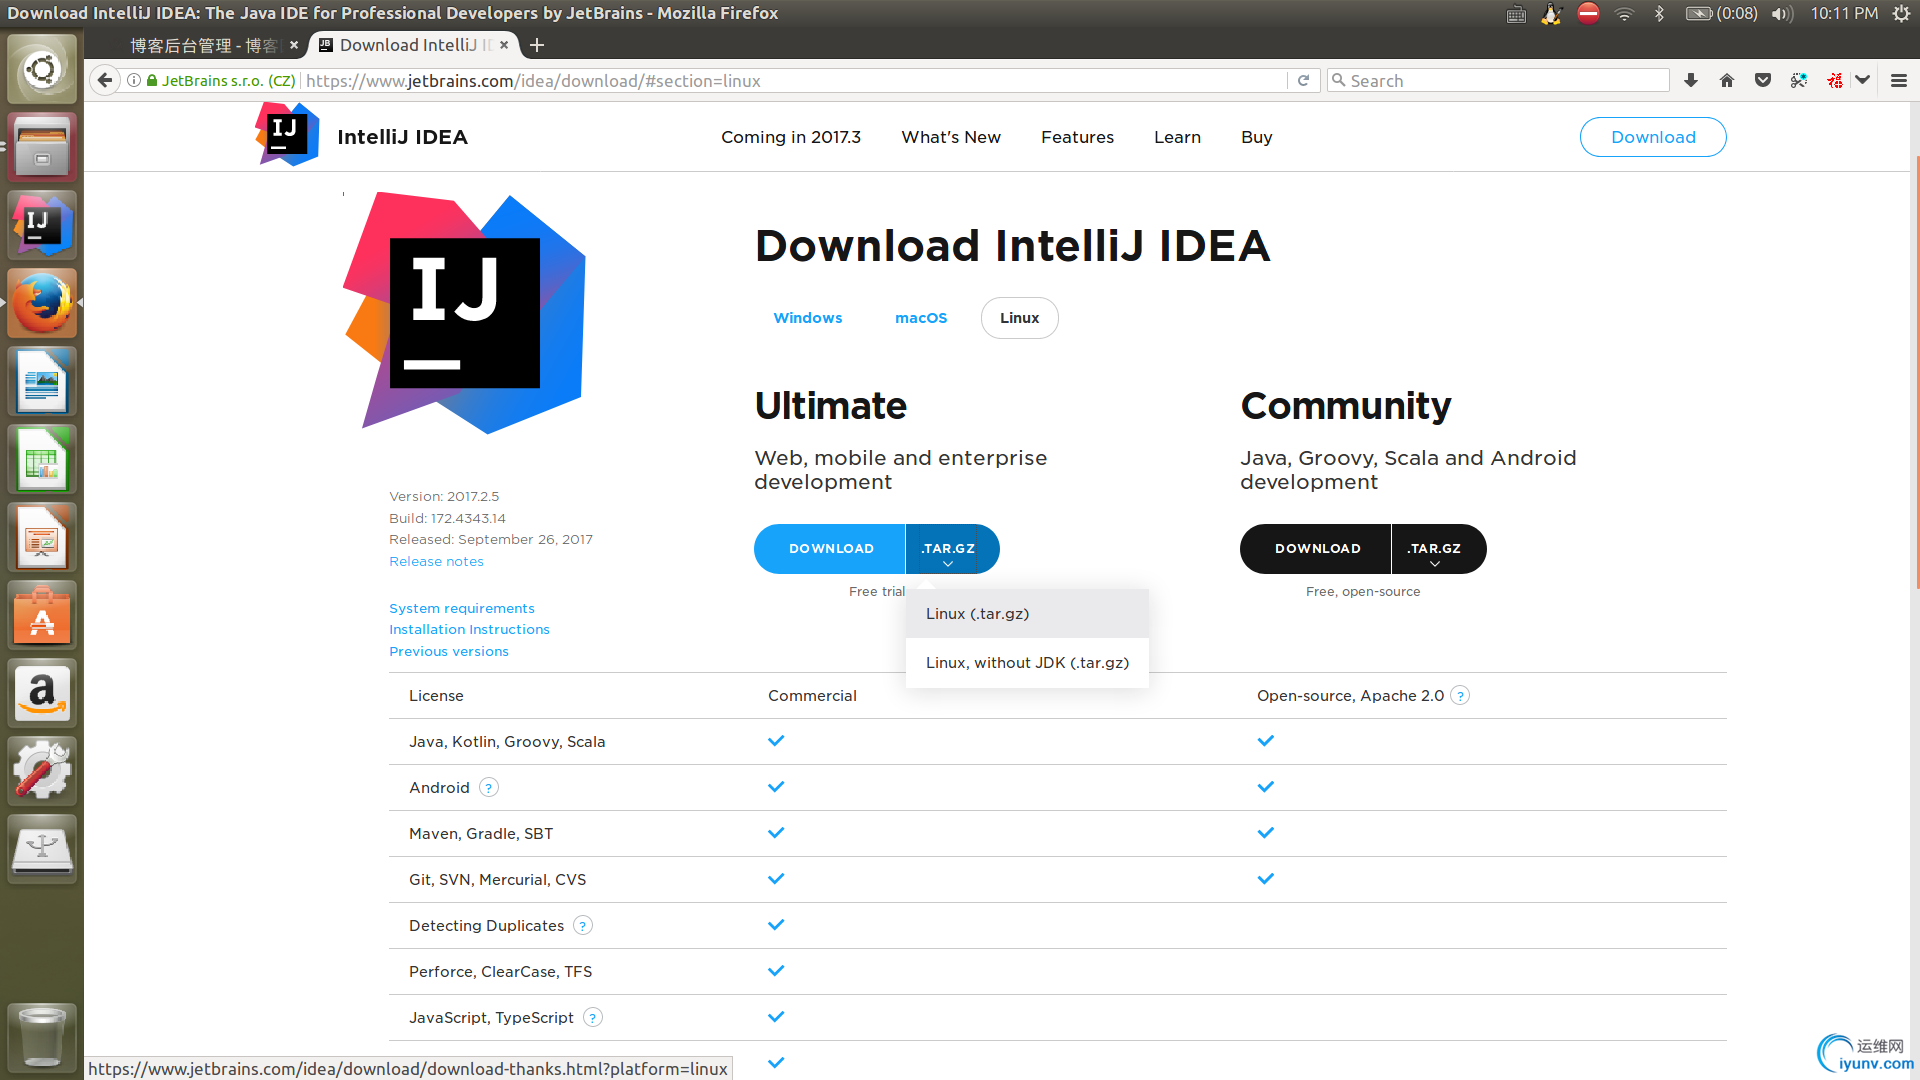This screenshot has height=1080, width=1920.
Task: Open battery indicator menu in top bar
Action: [x=1721, y=14]
